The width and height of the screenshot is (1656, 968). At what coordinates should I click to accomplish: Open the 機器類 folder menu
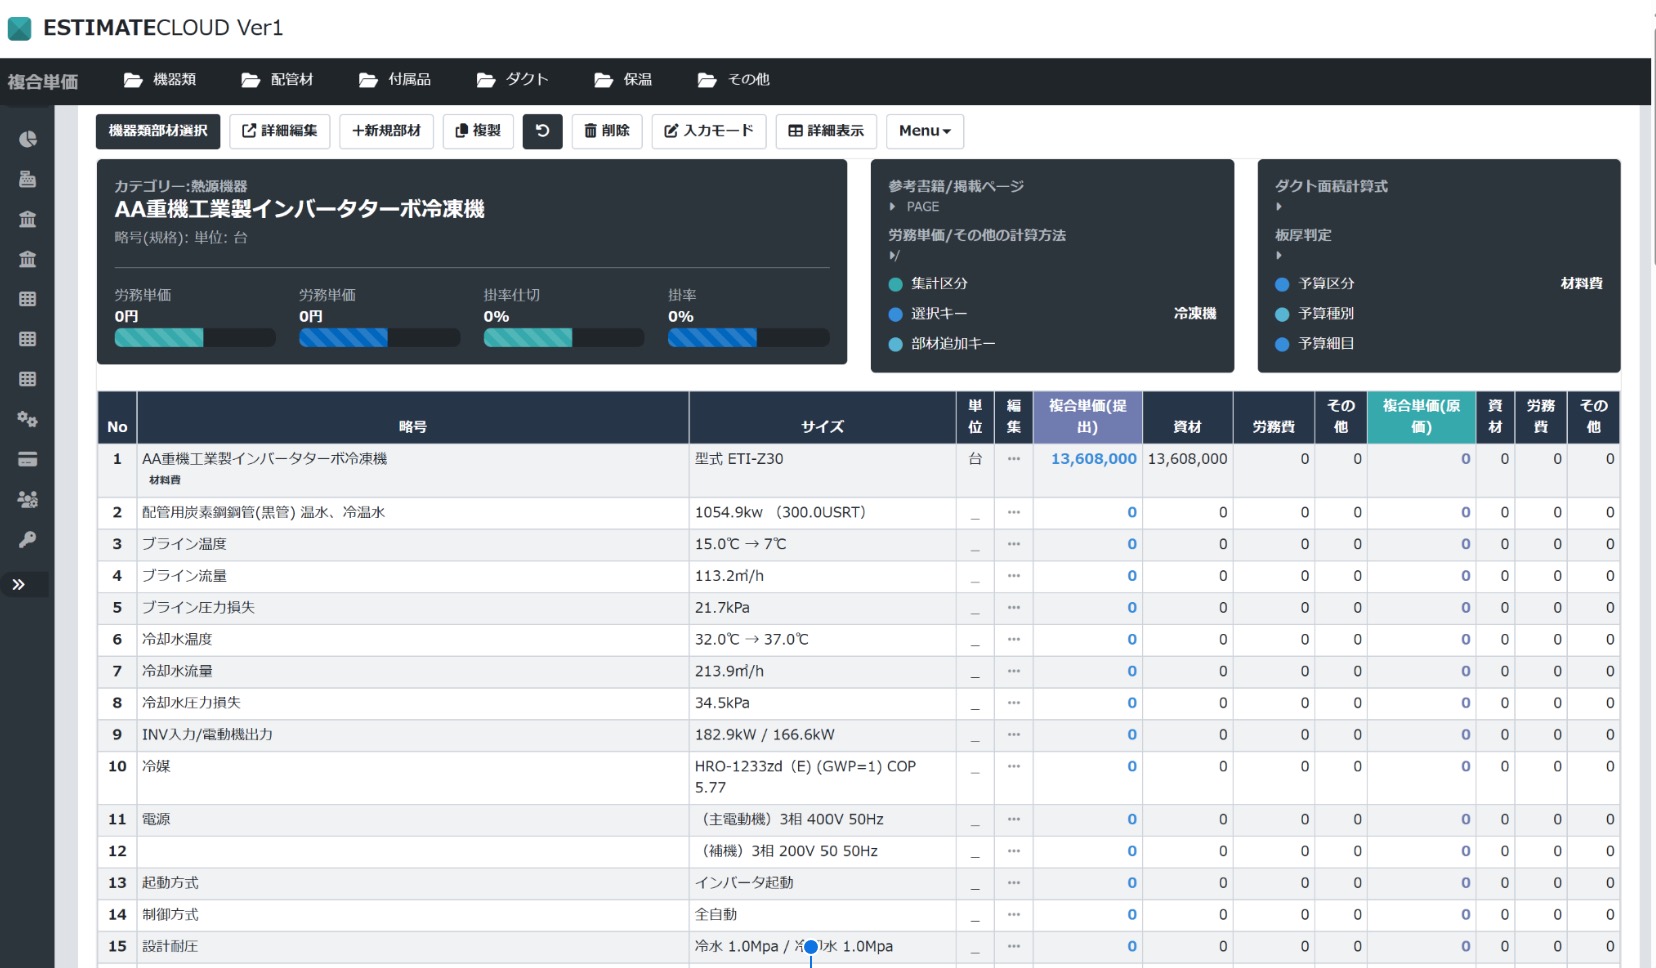160,80
